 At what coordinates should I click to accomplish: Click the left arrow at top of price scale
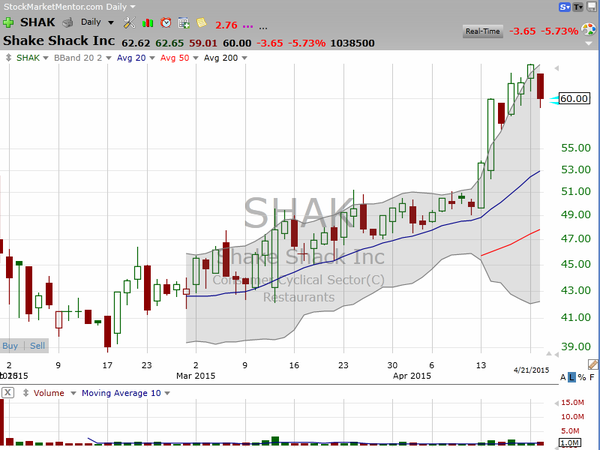[557, 68]
